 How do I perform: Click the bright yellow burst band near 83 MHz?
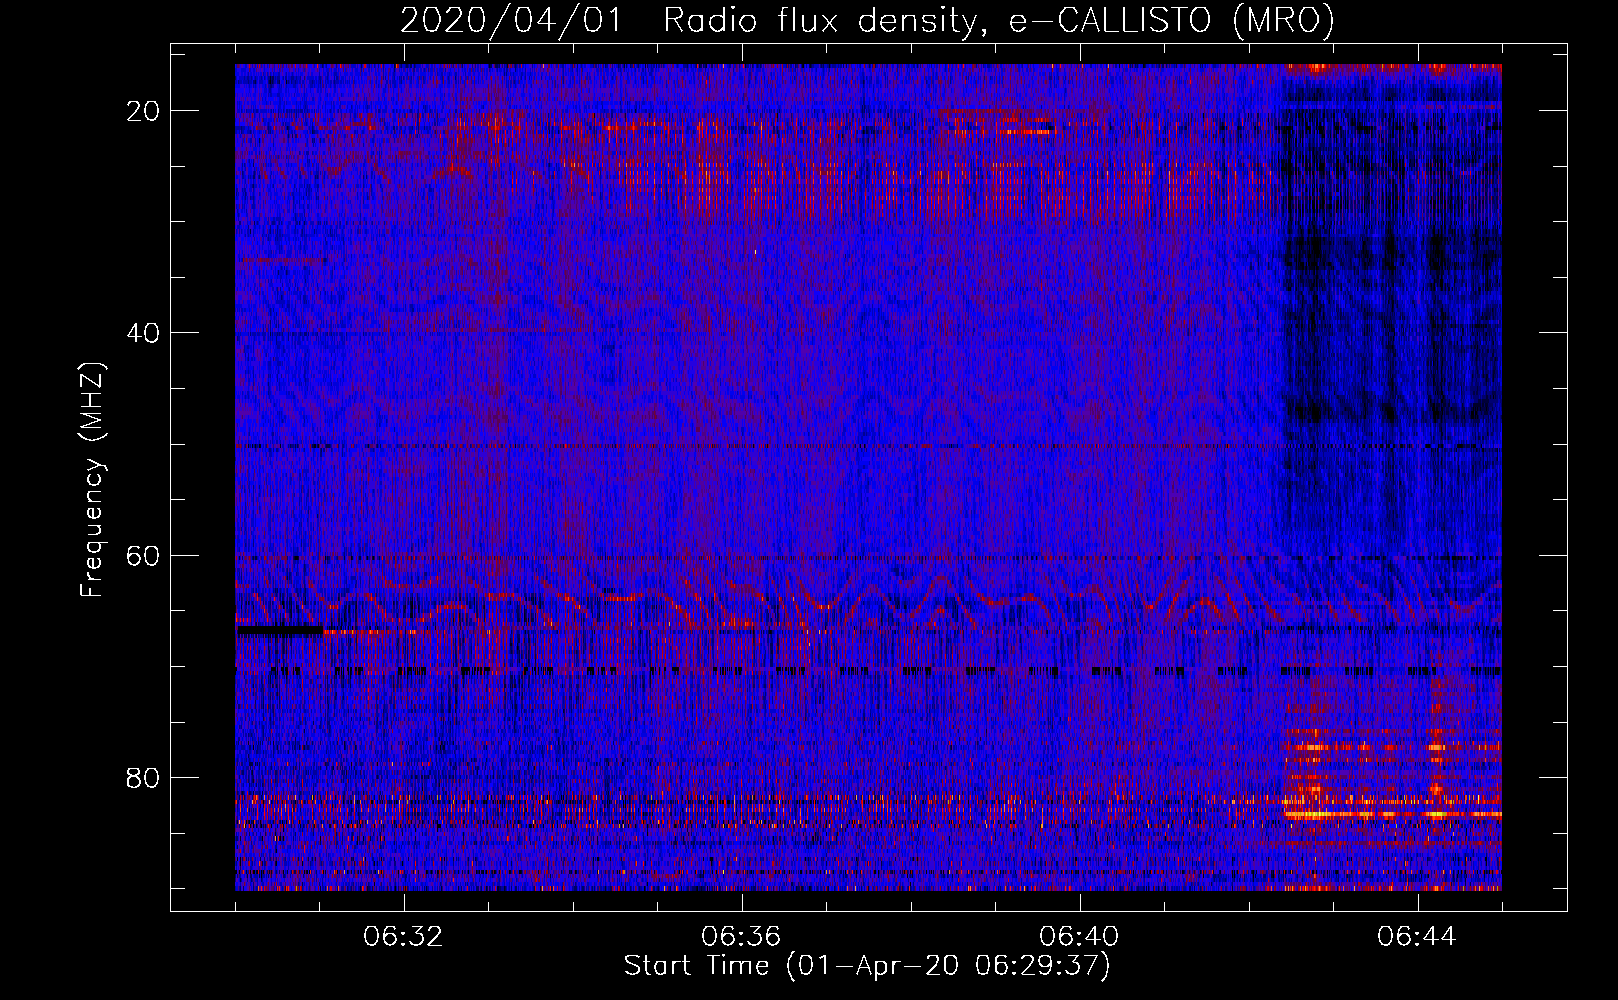[x=1393, y=814]
